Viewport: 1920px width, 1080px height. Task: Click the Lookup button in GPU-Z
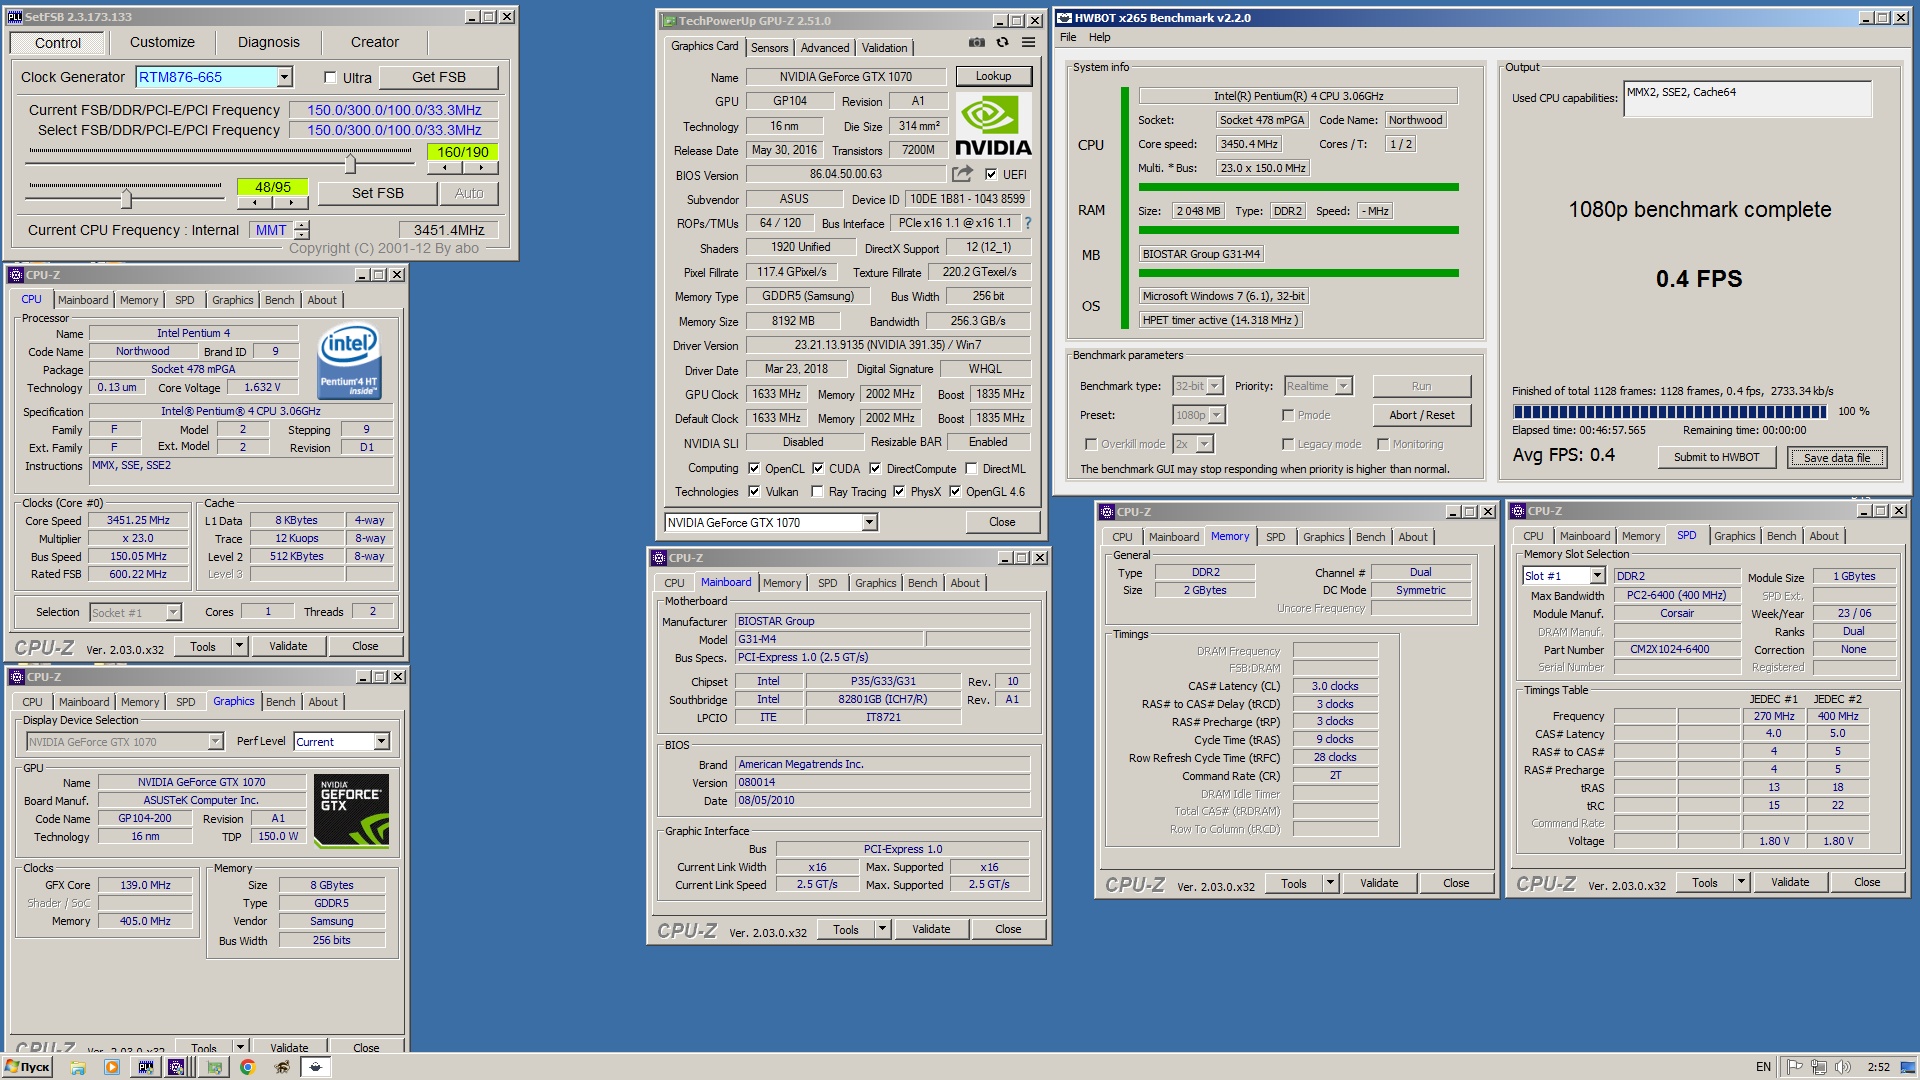point(993,76)
